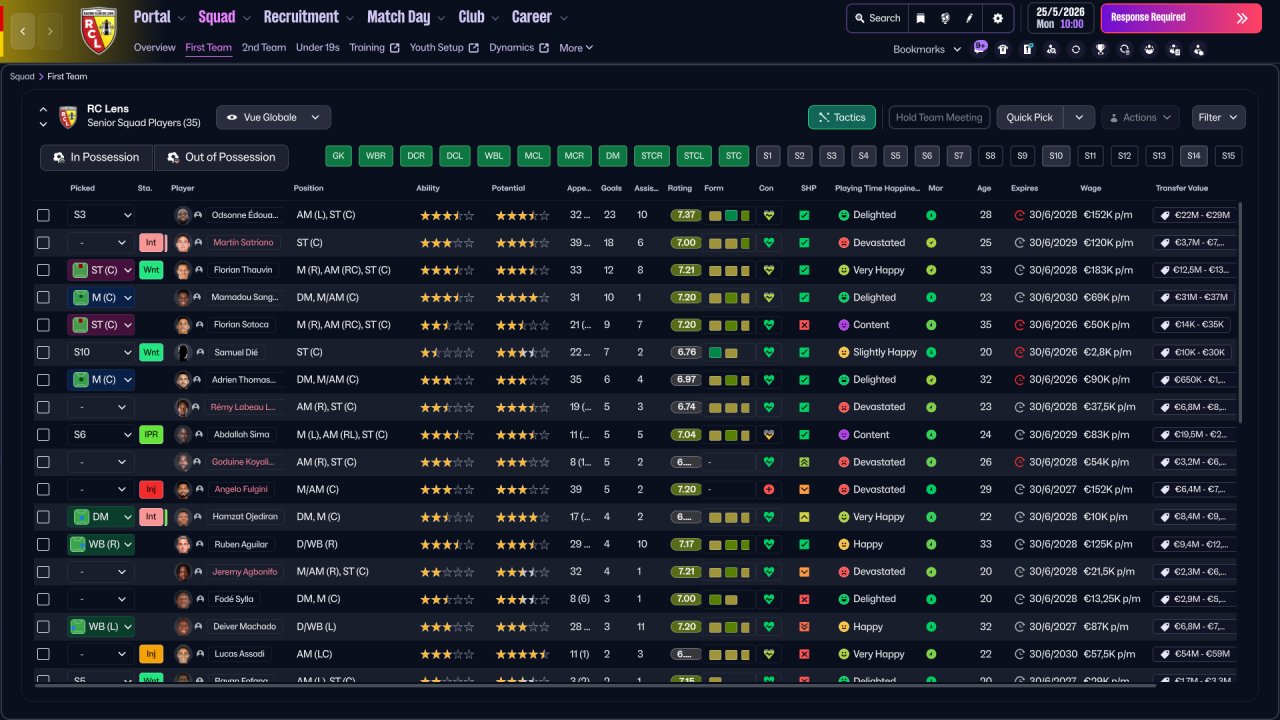This screenshot has width=1280, height=720.
Task: Switch to the Under 19s tab
Action: click(317, 47)
